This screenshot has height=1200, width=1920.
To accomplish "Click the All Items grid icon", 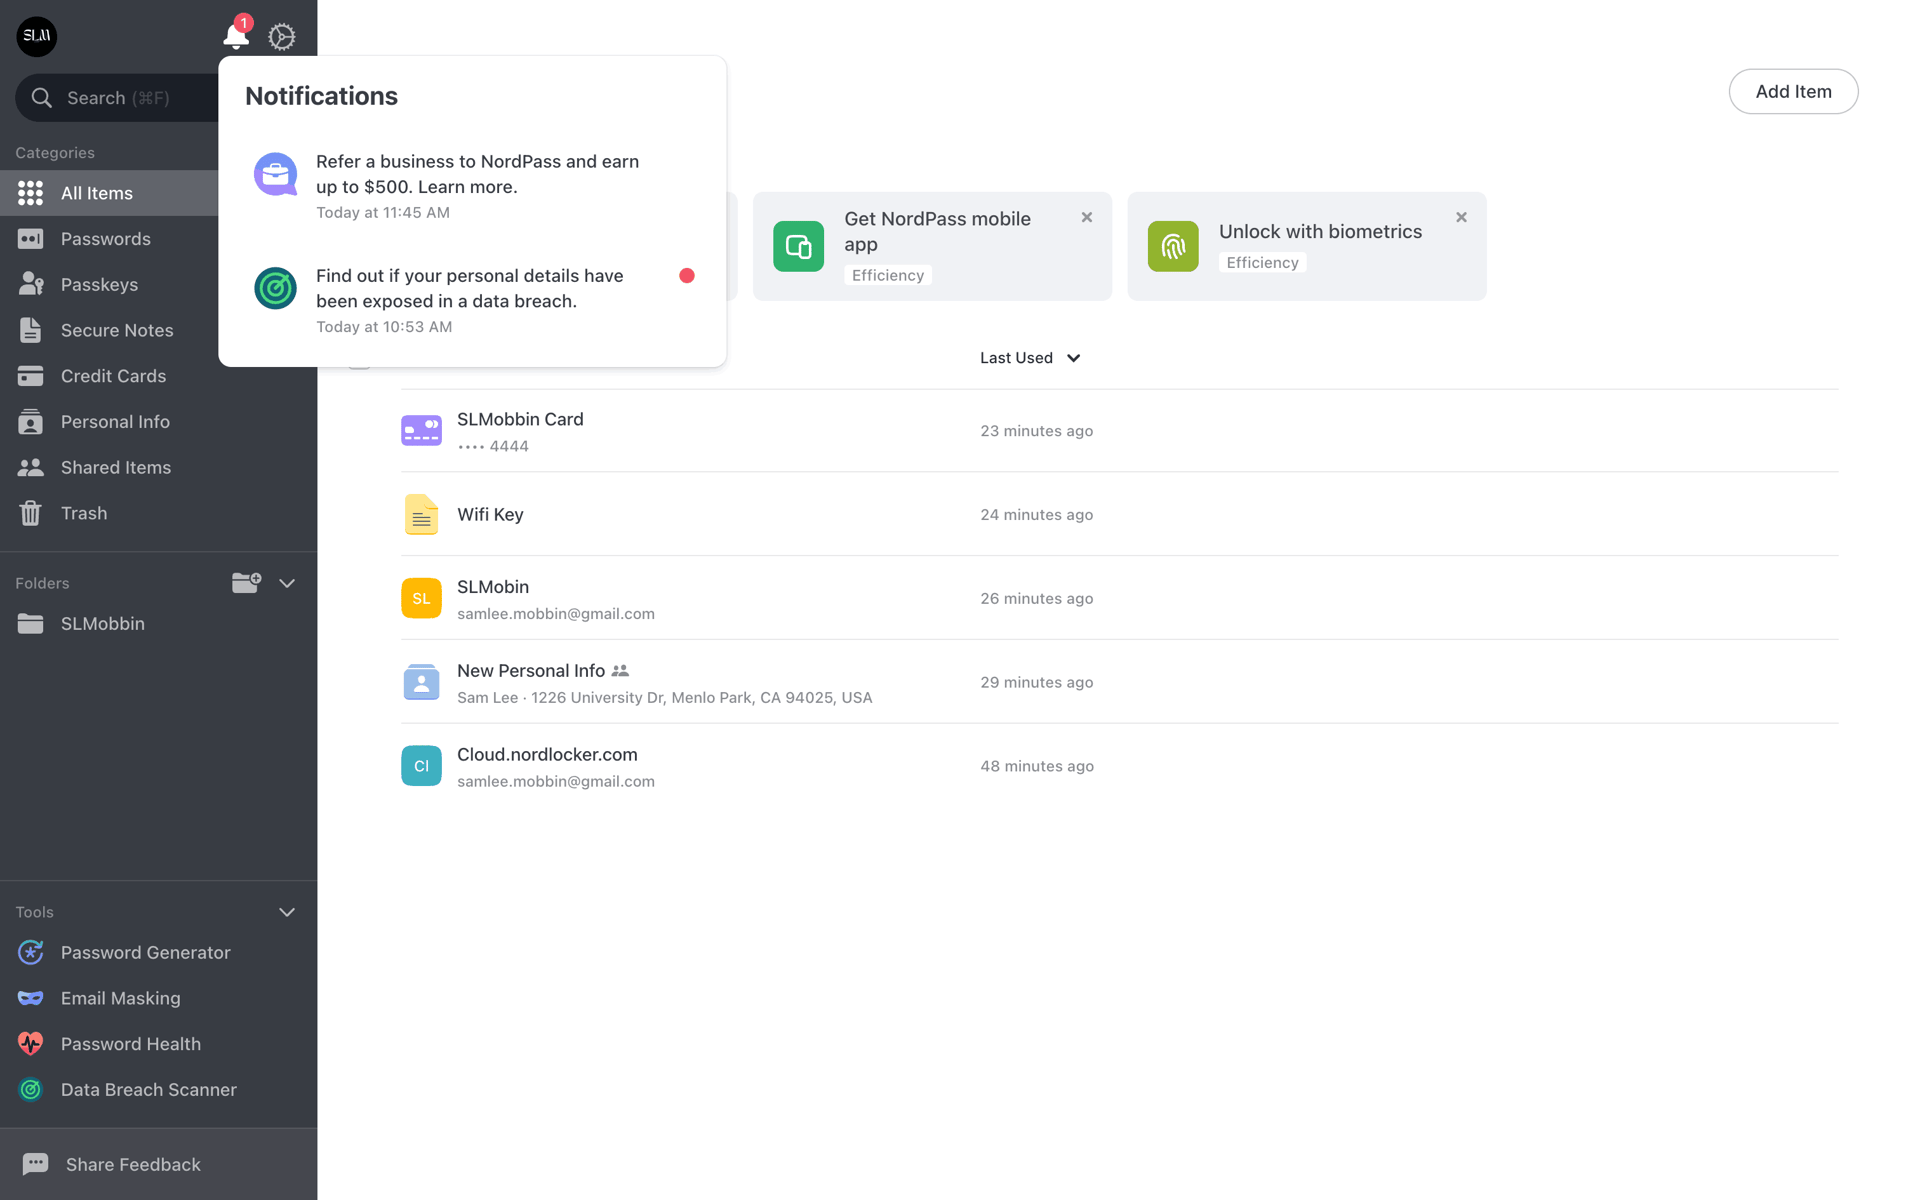I will (x=31, y=193).
